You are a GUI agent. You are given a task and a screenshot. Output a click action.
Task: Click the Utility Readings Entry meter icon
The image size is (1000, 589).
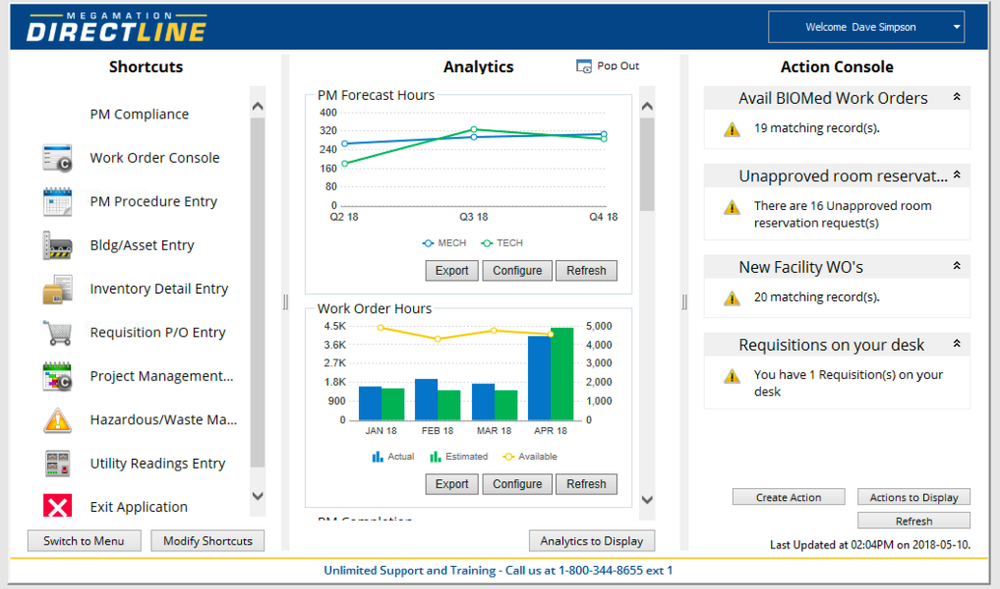57,463
